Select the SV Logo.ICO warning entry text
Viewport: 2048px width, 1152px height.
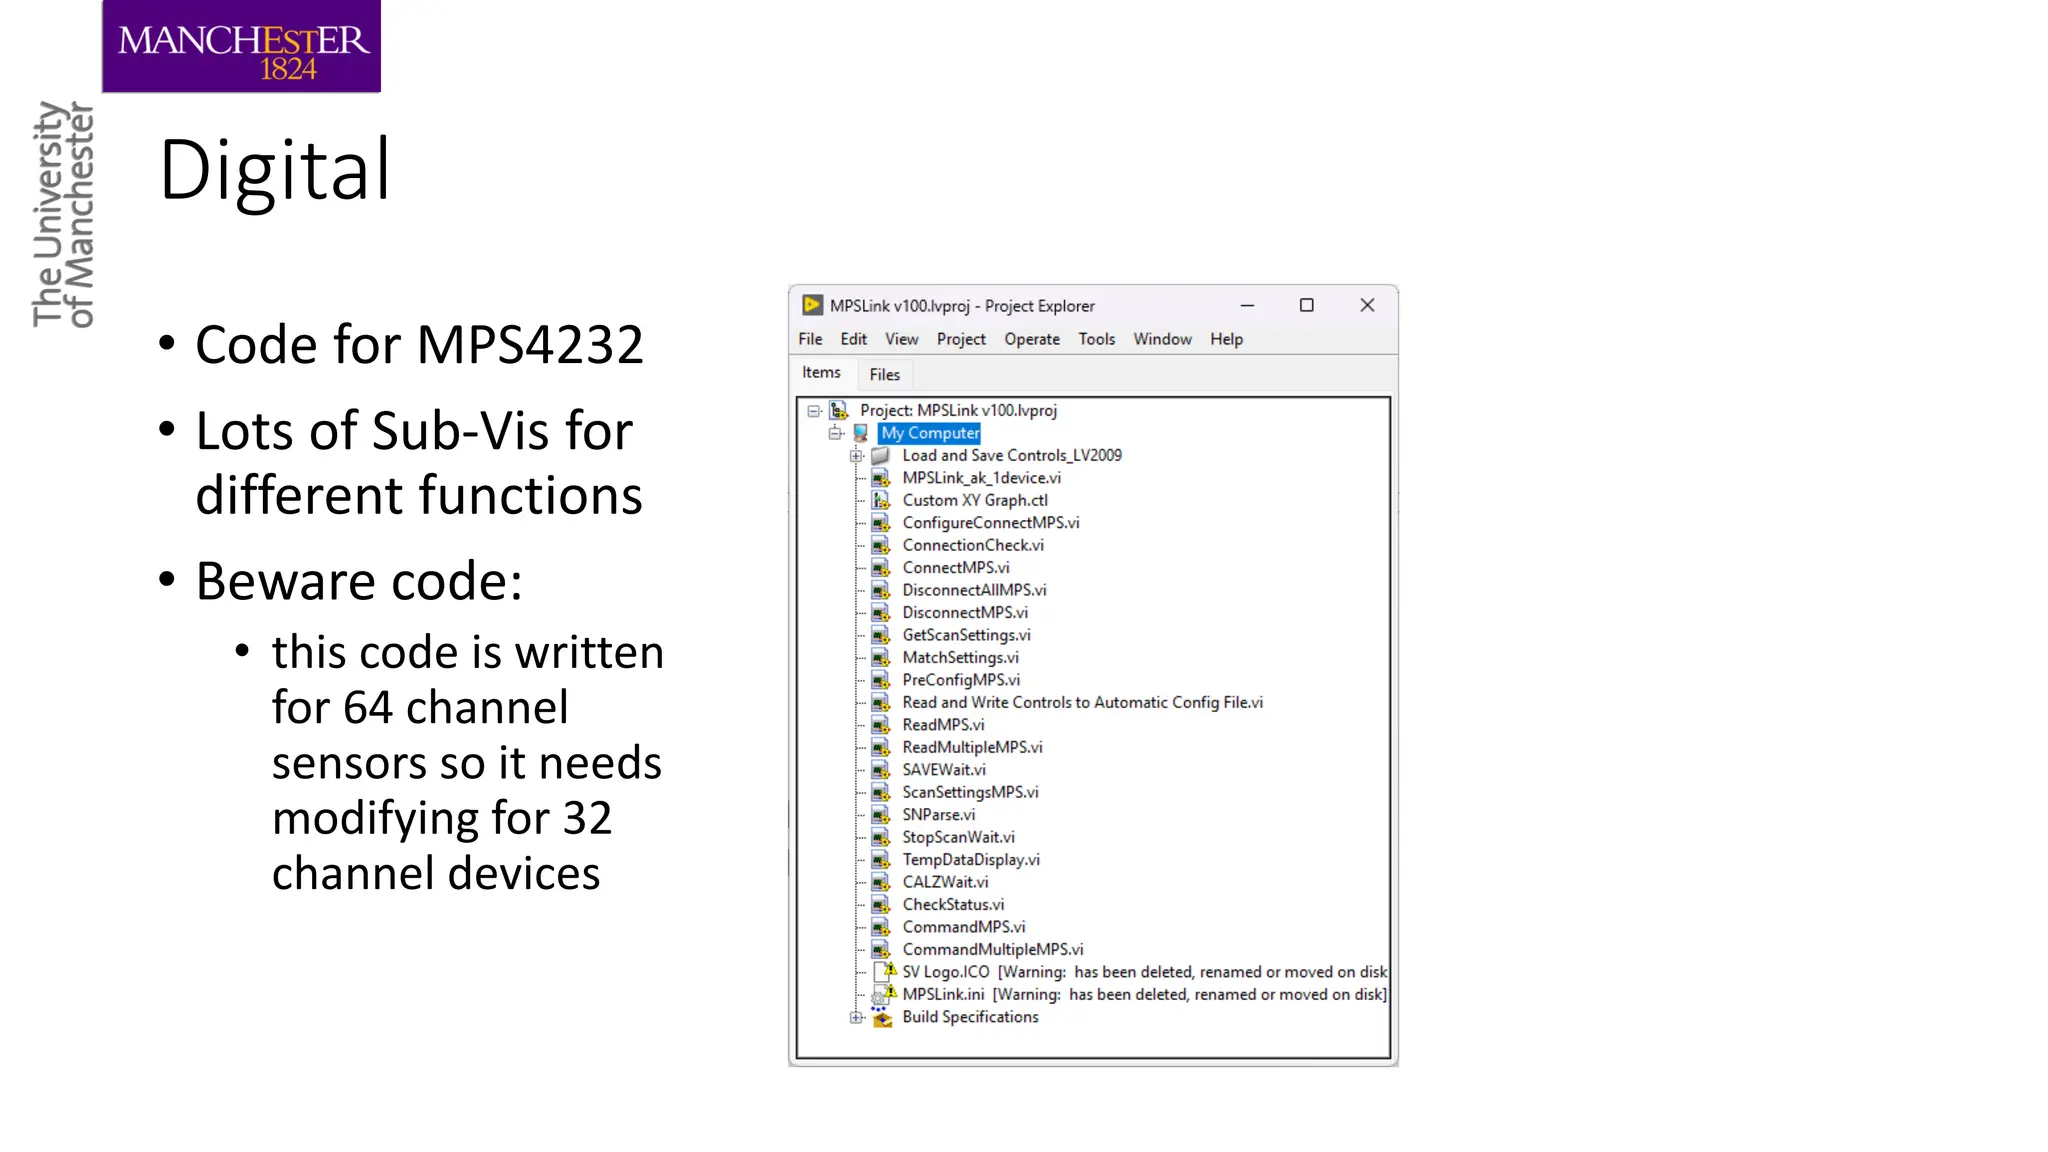point(1144,972)
